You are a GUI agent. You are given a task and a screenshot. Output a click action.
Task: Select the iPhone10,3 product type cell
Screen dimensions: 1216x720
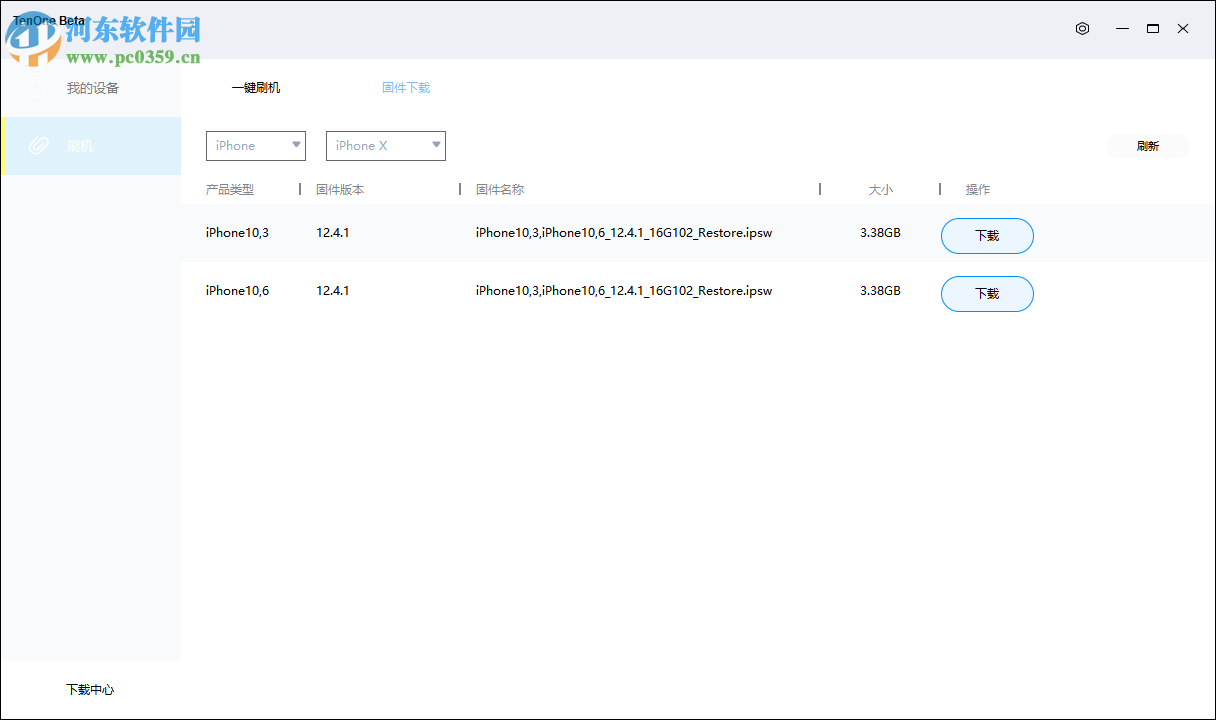click(x=237, y=233)
